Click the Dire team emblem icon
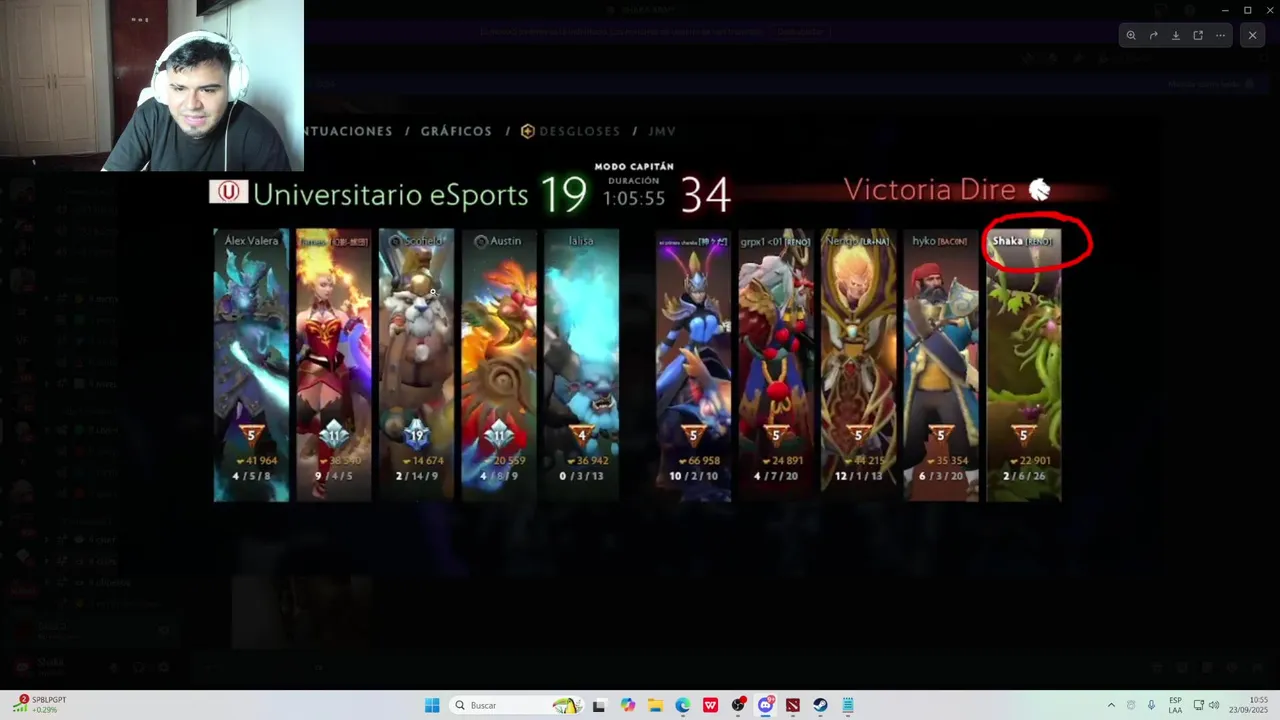This screenshot has height=720, width=1280. pyautogui.click(x=1040, y=190)
